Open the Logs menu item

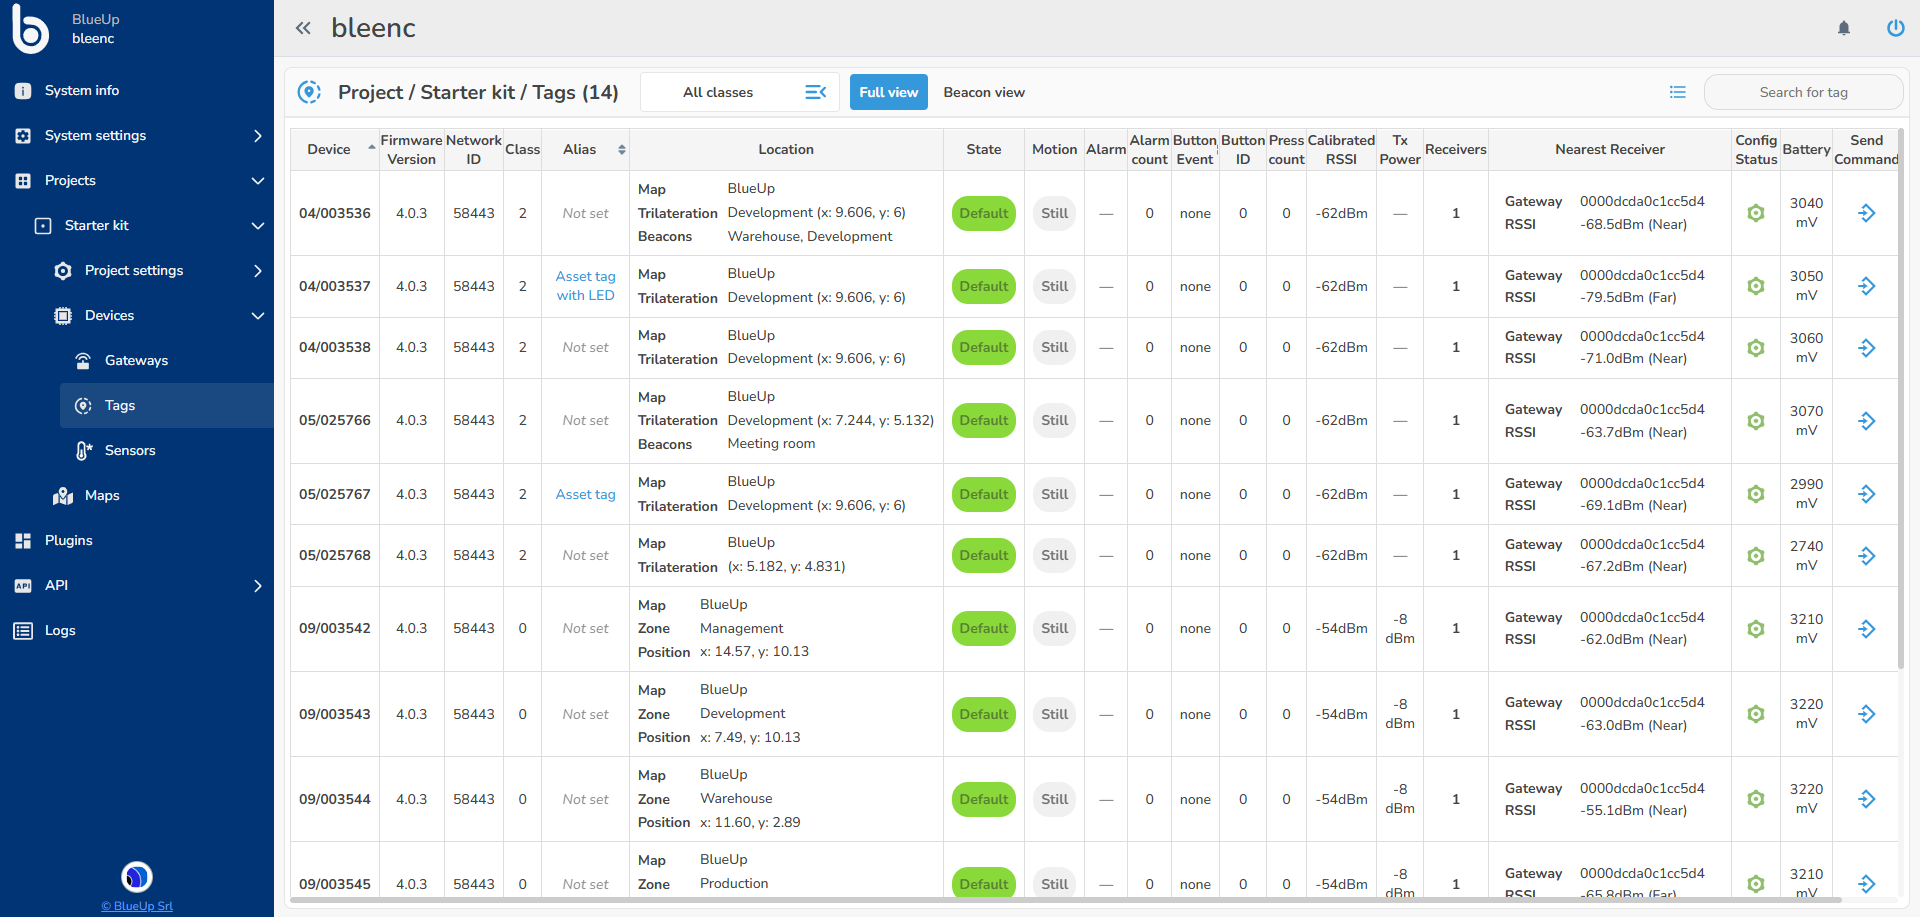[60, 630]
